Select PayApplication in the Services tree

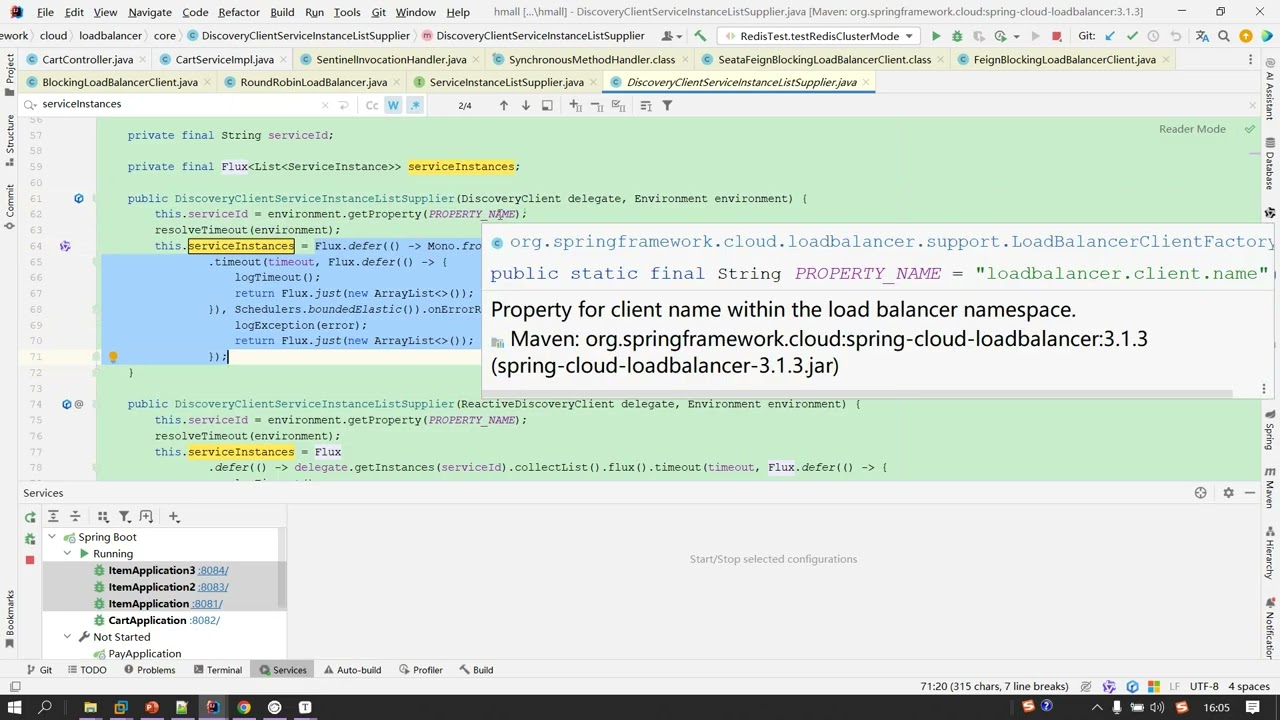[145, 654]
